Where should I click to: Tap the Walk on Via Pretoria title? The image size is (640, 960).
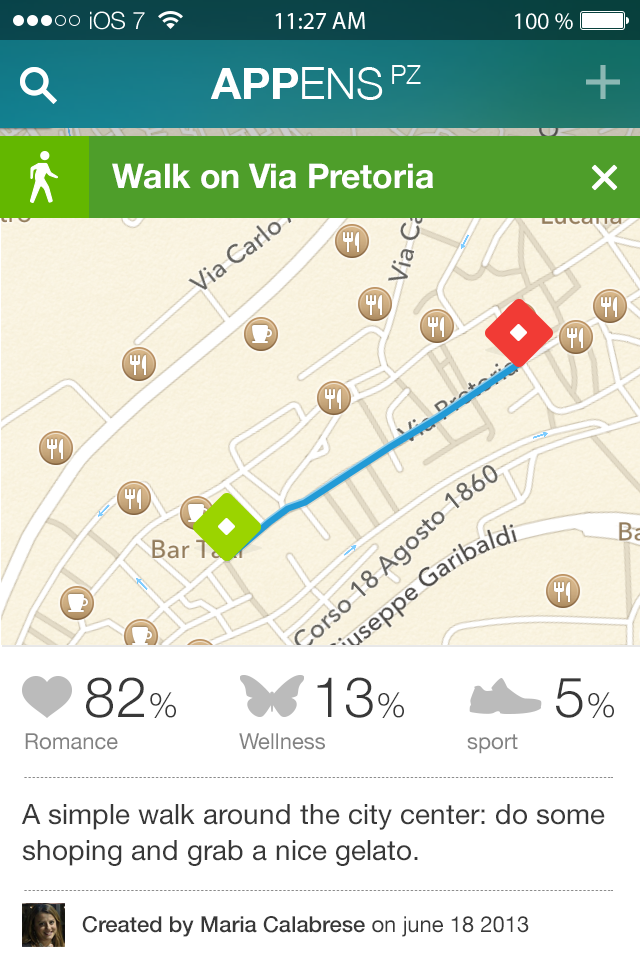click(273, 177)
